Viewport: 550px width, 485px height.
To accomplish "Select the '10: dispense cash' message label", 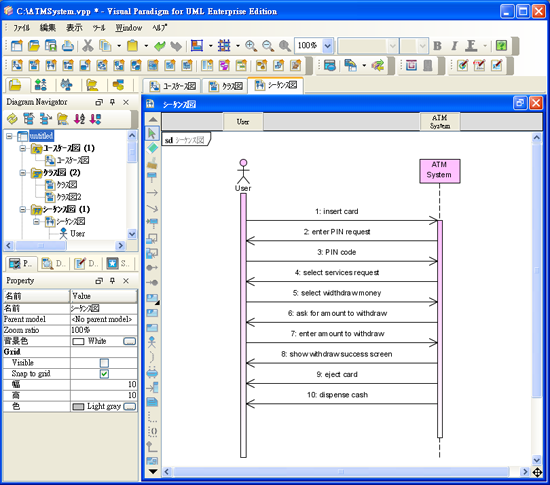I will [337, 395].
